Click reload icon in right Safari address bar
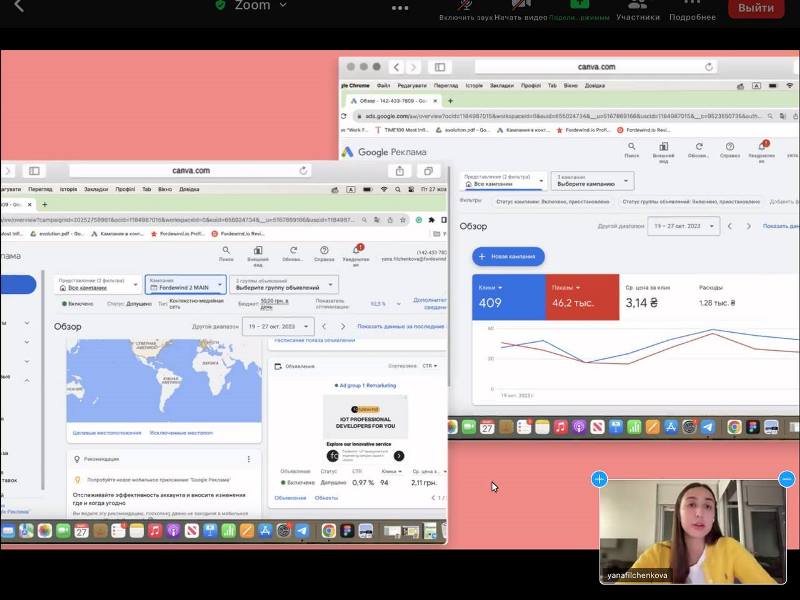 point(708,67)
